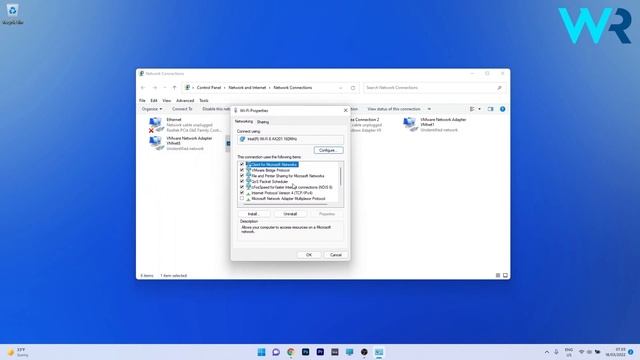Show hidden system tray icons chevron

click(547, 352)
